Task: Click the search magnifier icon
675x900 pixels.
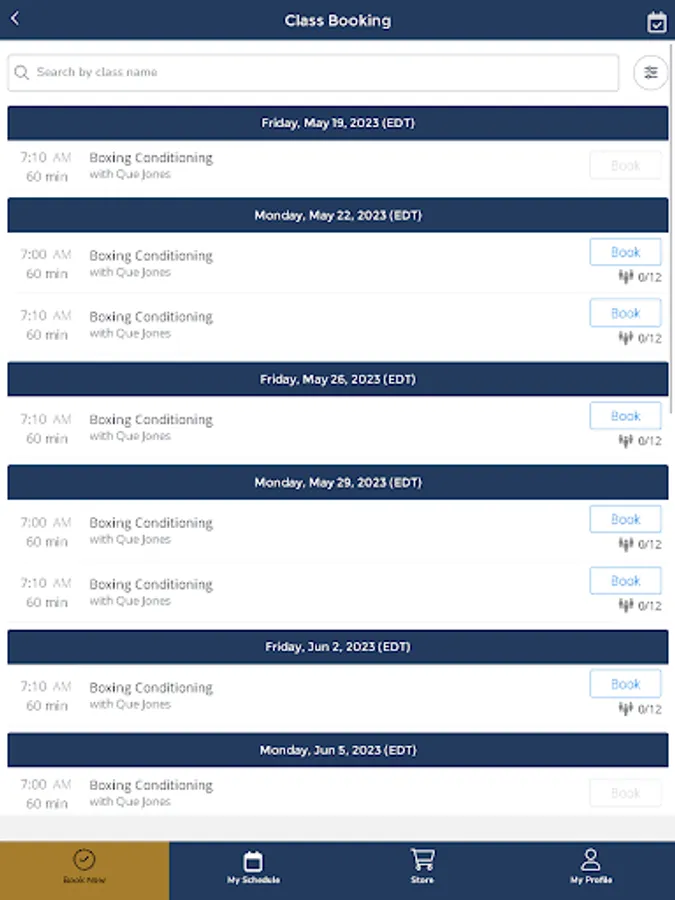Action: pos(22,72)
